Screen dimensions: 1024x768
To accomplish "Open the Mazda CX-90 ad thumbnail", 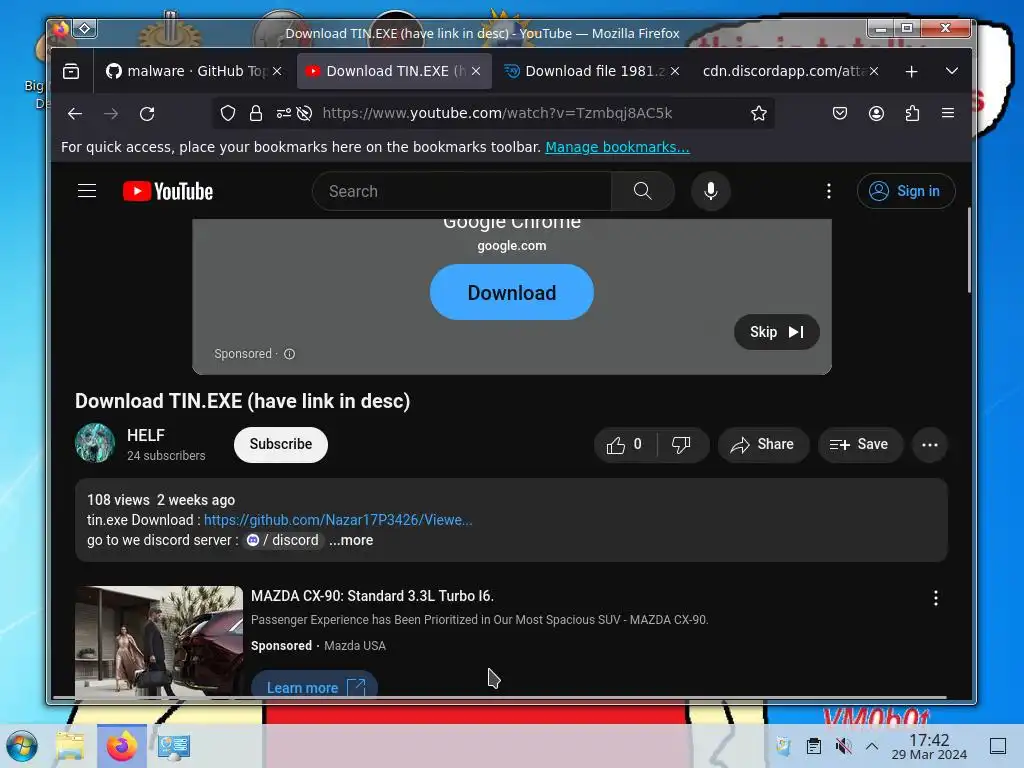I will [159, 641].
